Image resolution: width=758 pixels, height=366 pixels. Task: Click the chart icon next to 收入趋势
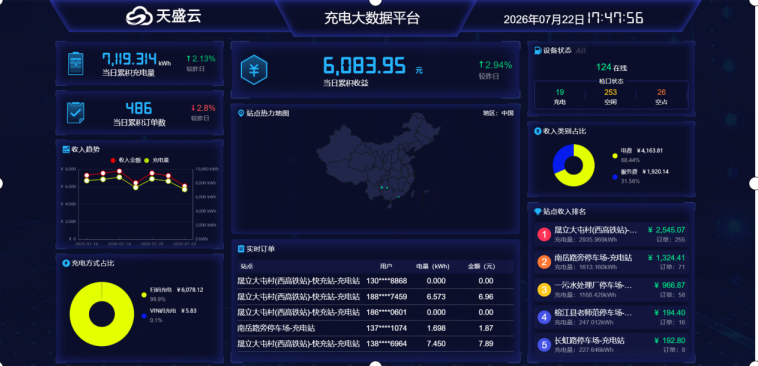click(66, 149)
